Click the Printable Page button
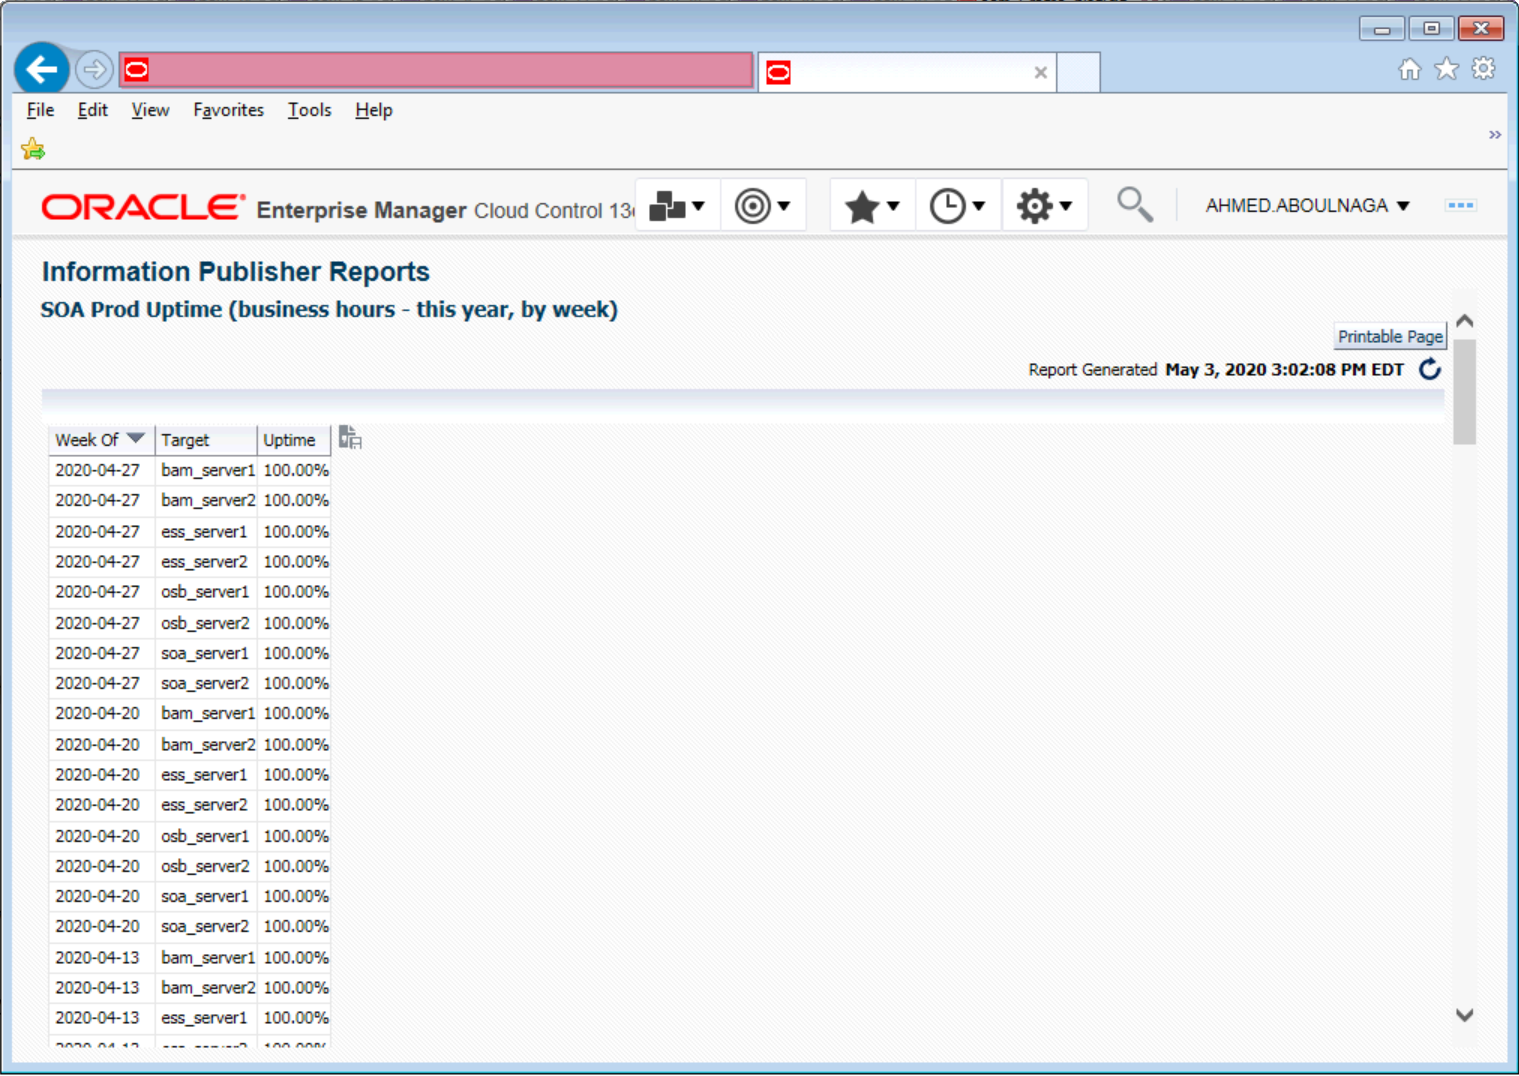The width and height of the screenshot is (1519, 1076). pos(1389,337)
